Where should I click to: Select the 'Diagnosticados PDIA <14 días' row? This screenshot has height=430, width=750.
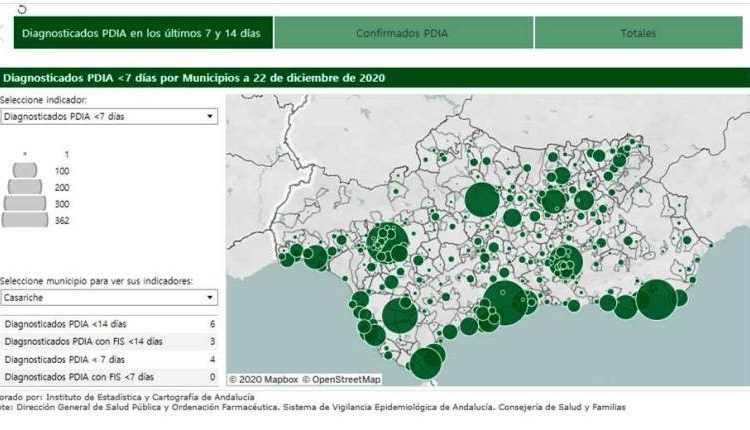coord(108,325)
